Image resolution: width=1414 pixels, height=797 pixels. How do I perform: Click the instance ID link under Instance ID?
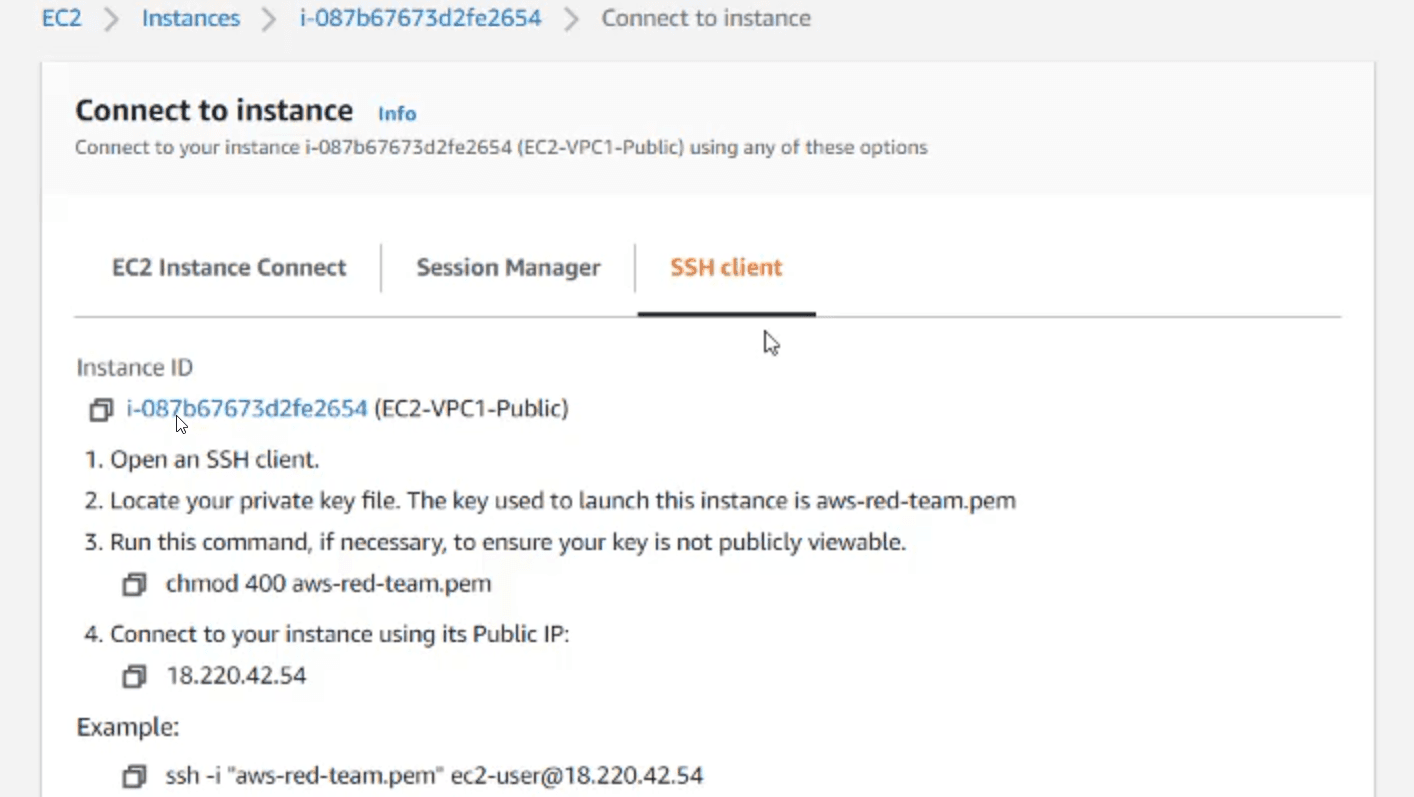click(x=247, y=408)
